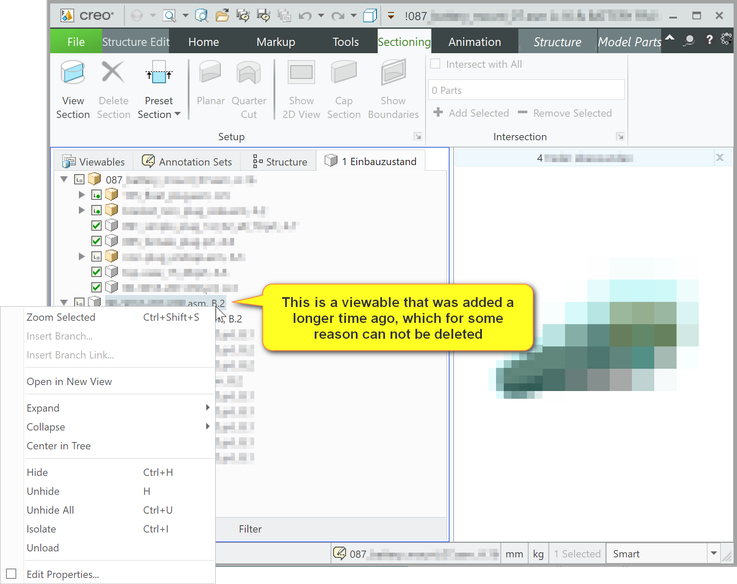Click the Show Boundaries icon
Screen dimensions: 737x584
393,72
